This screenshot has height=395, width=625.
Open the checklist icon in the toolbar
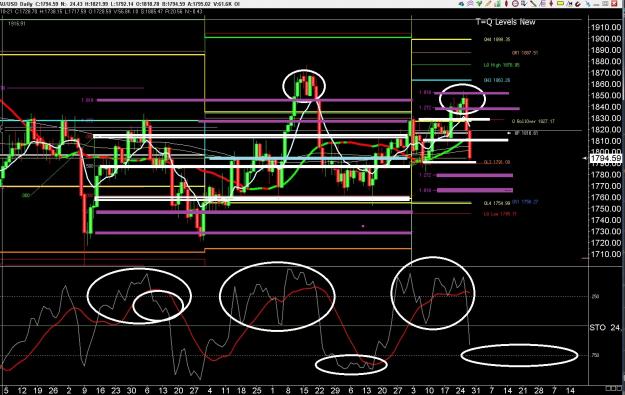tap(523, 4)
